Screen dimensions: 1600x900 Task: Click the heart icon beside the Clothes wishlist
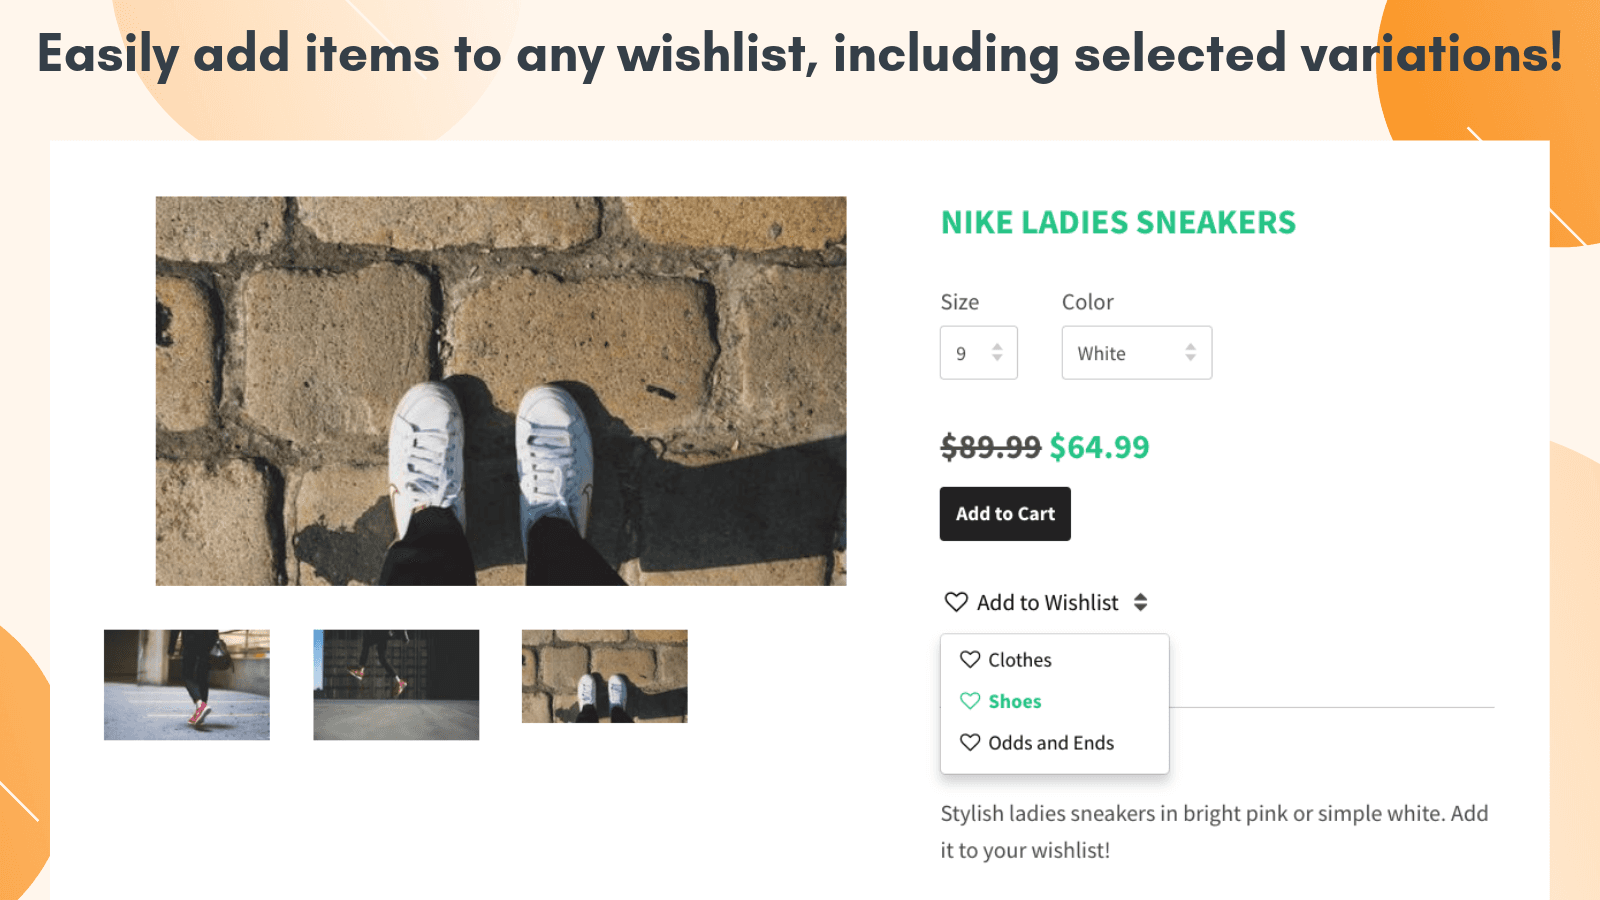pos(969,659)
